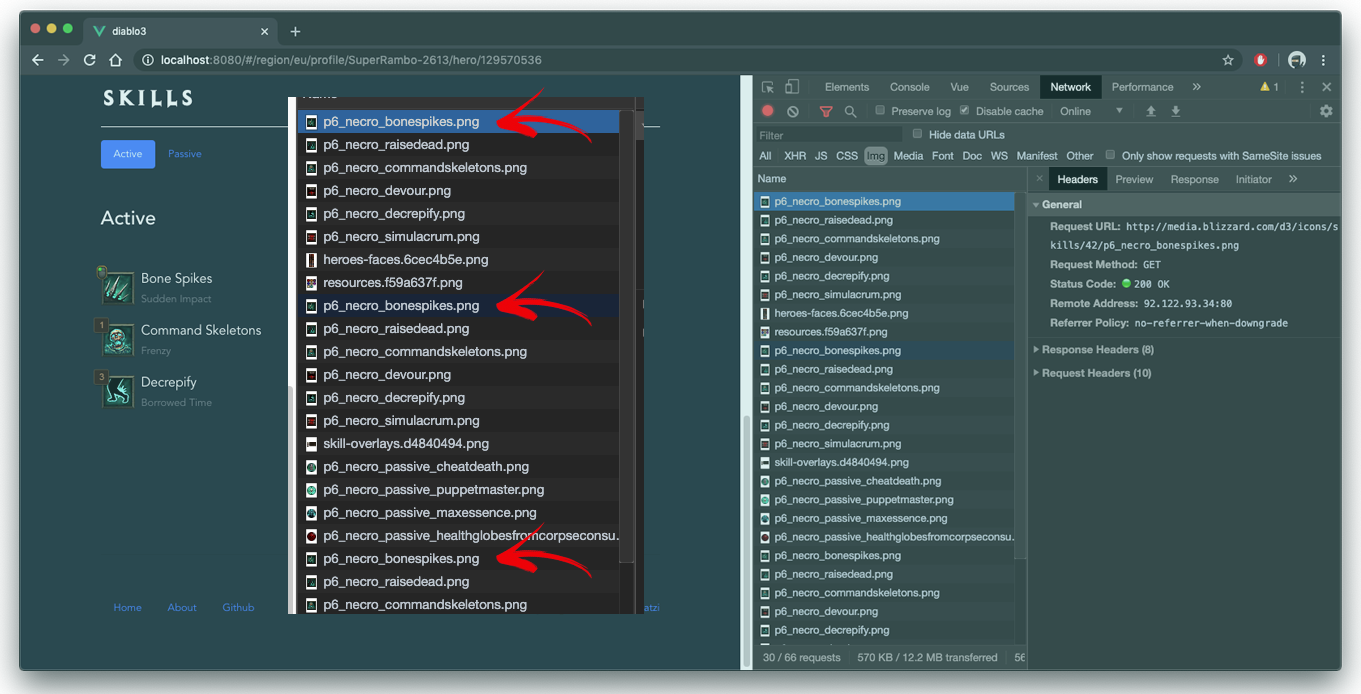The height and width of the screenshot is (694, 1361).
Task: Go back with the browser back arrow
Action: [x=37, y=60]
